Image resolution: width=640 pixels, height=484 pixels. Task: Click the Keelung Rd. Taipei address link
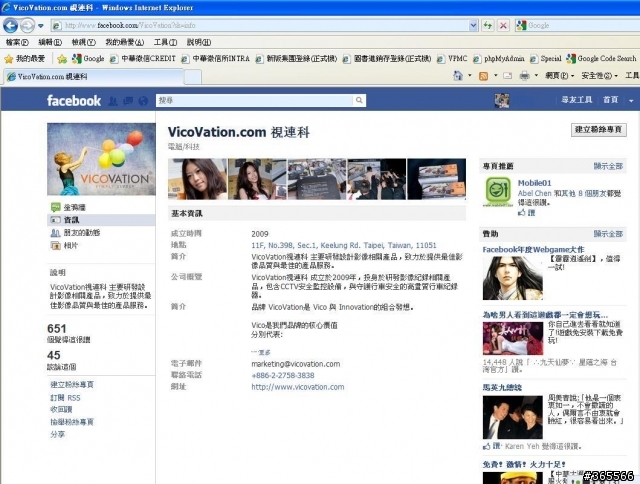pos(344,245)
